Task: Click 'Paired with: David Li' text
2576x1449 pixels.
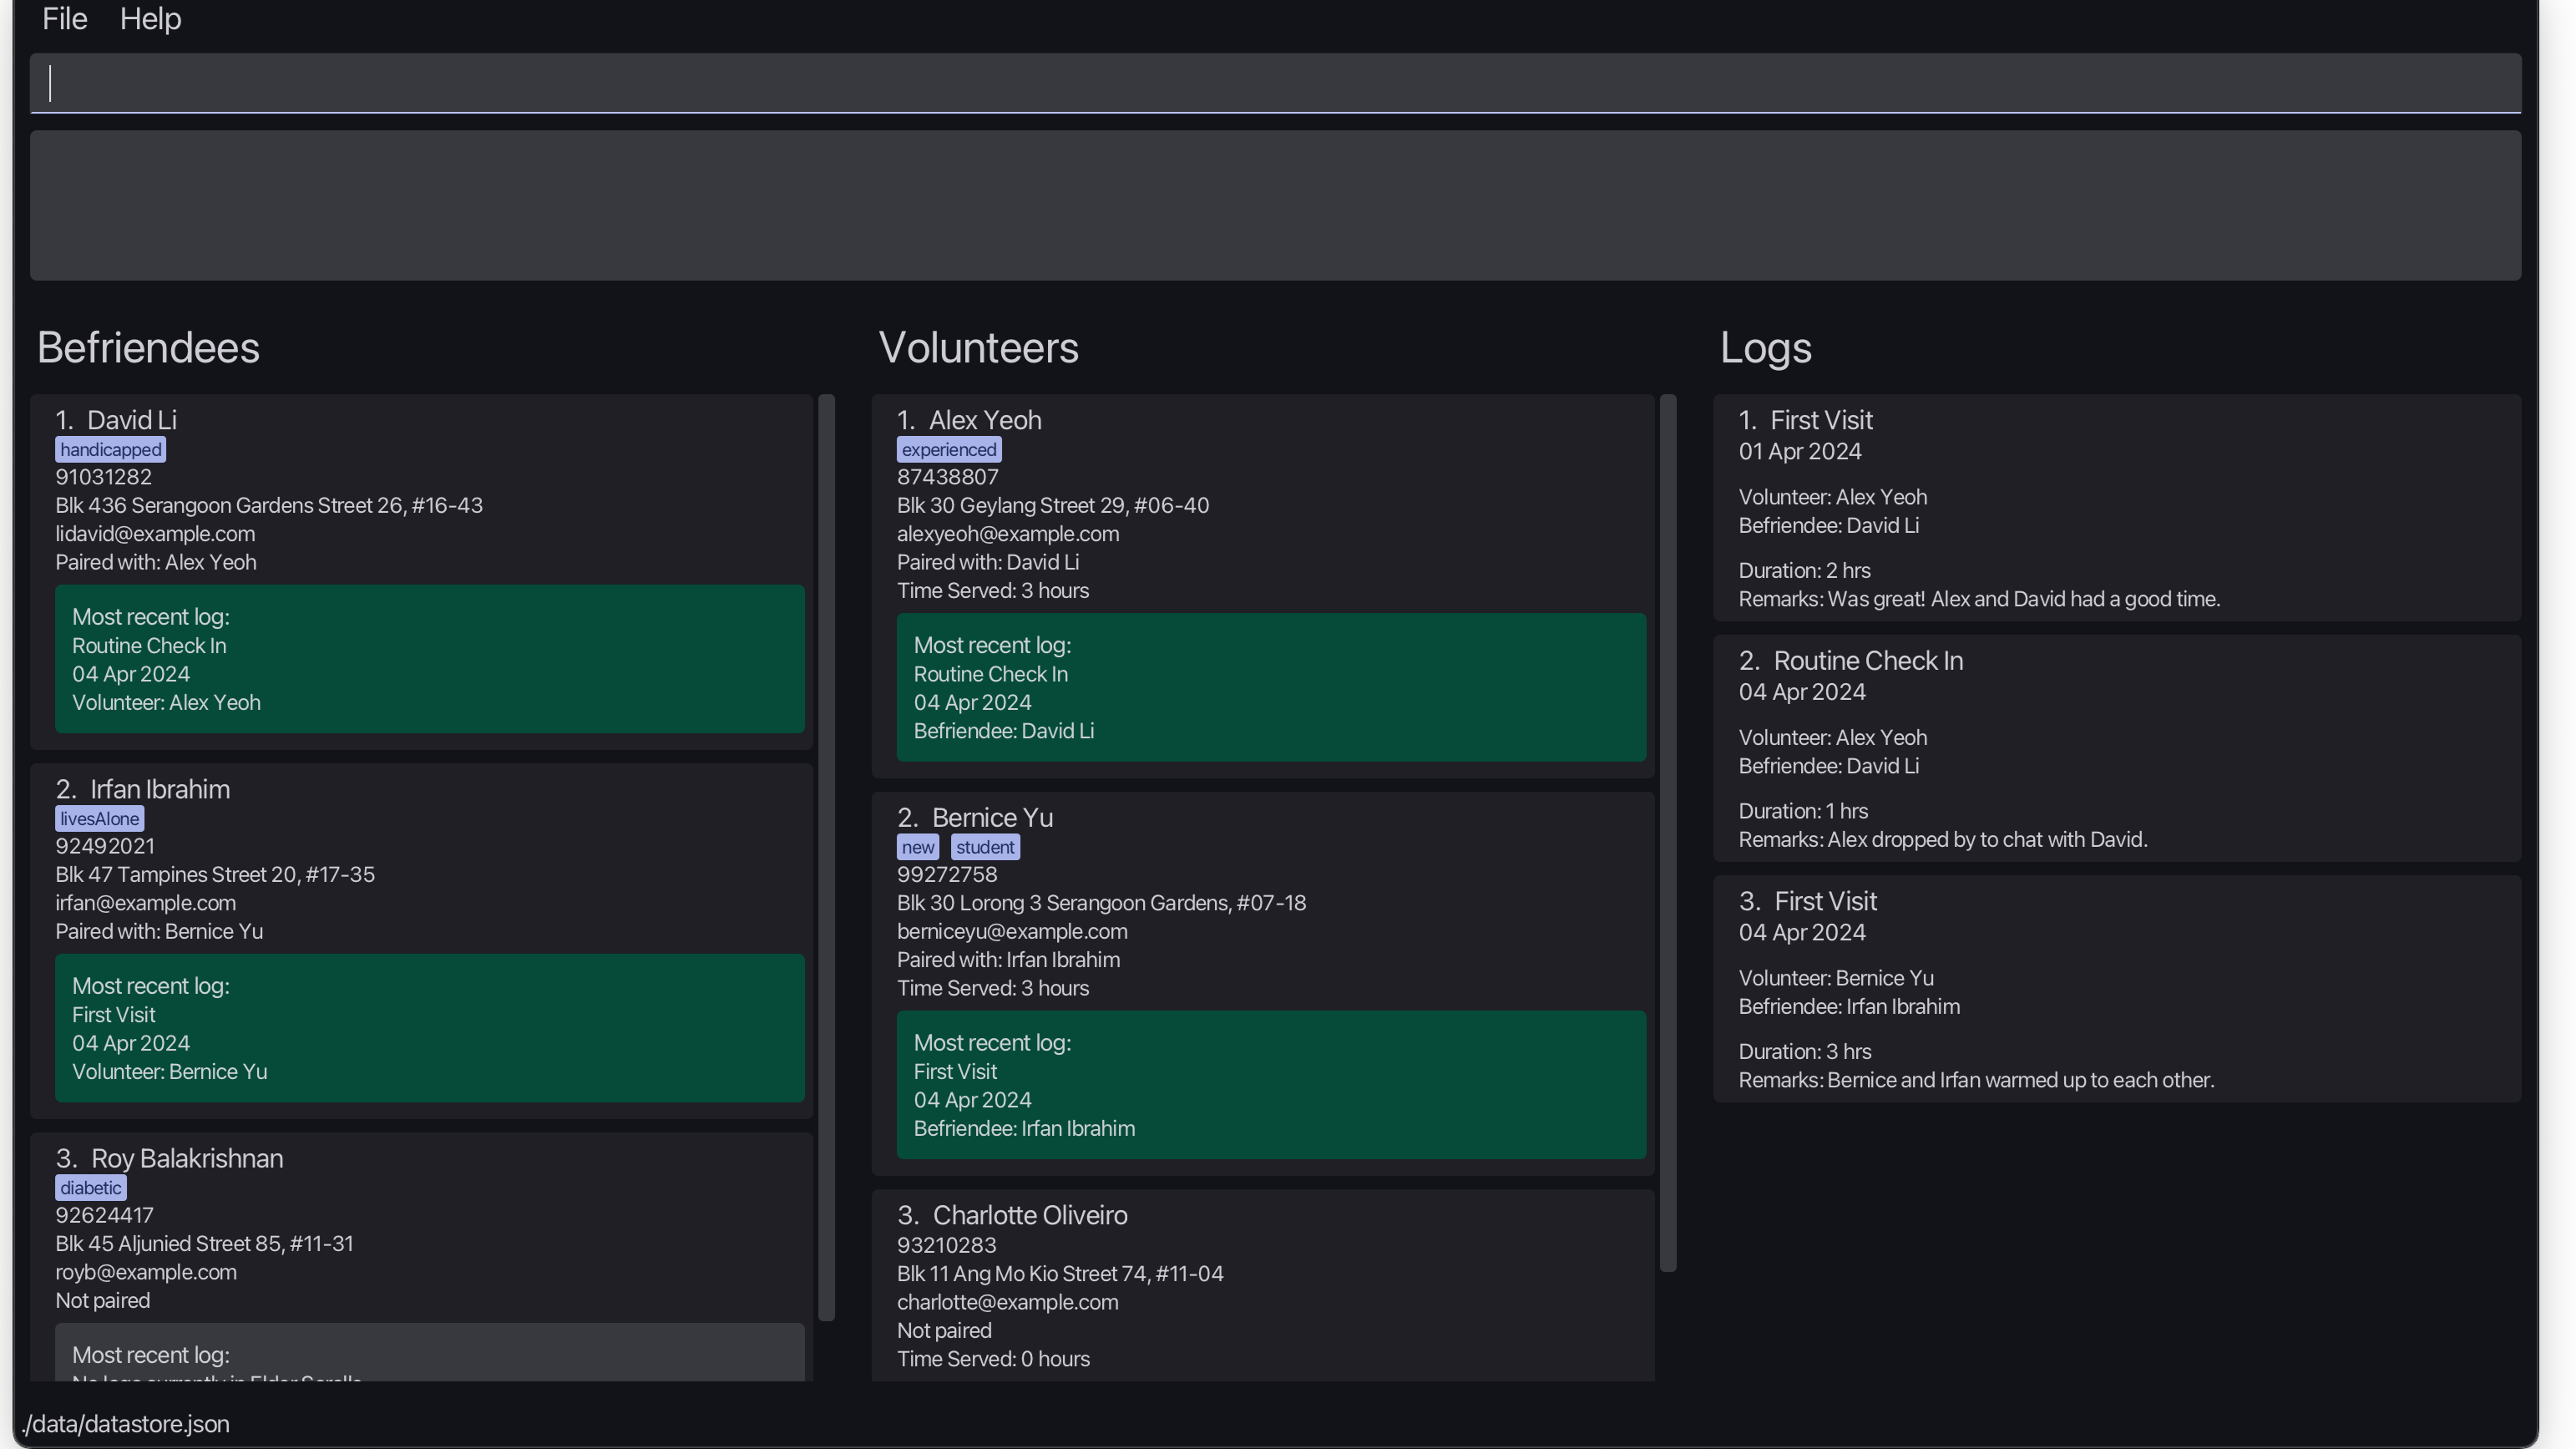Action: [x=988, y=562]
